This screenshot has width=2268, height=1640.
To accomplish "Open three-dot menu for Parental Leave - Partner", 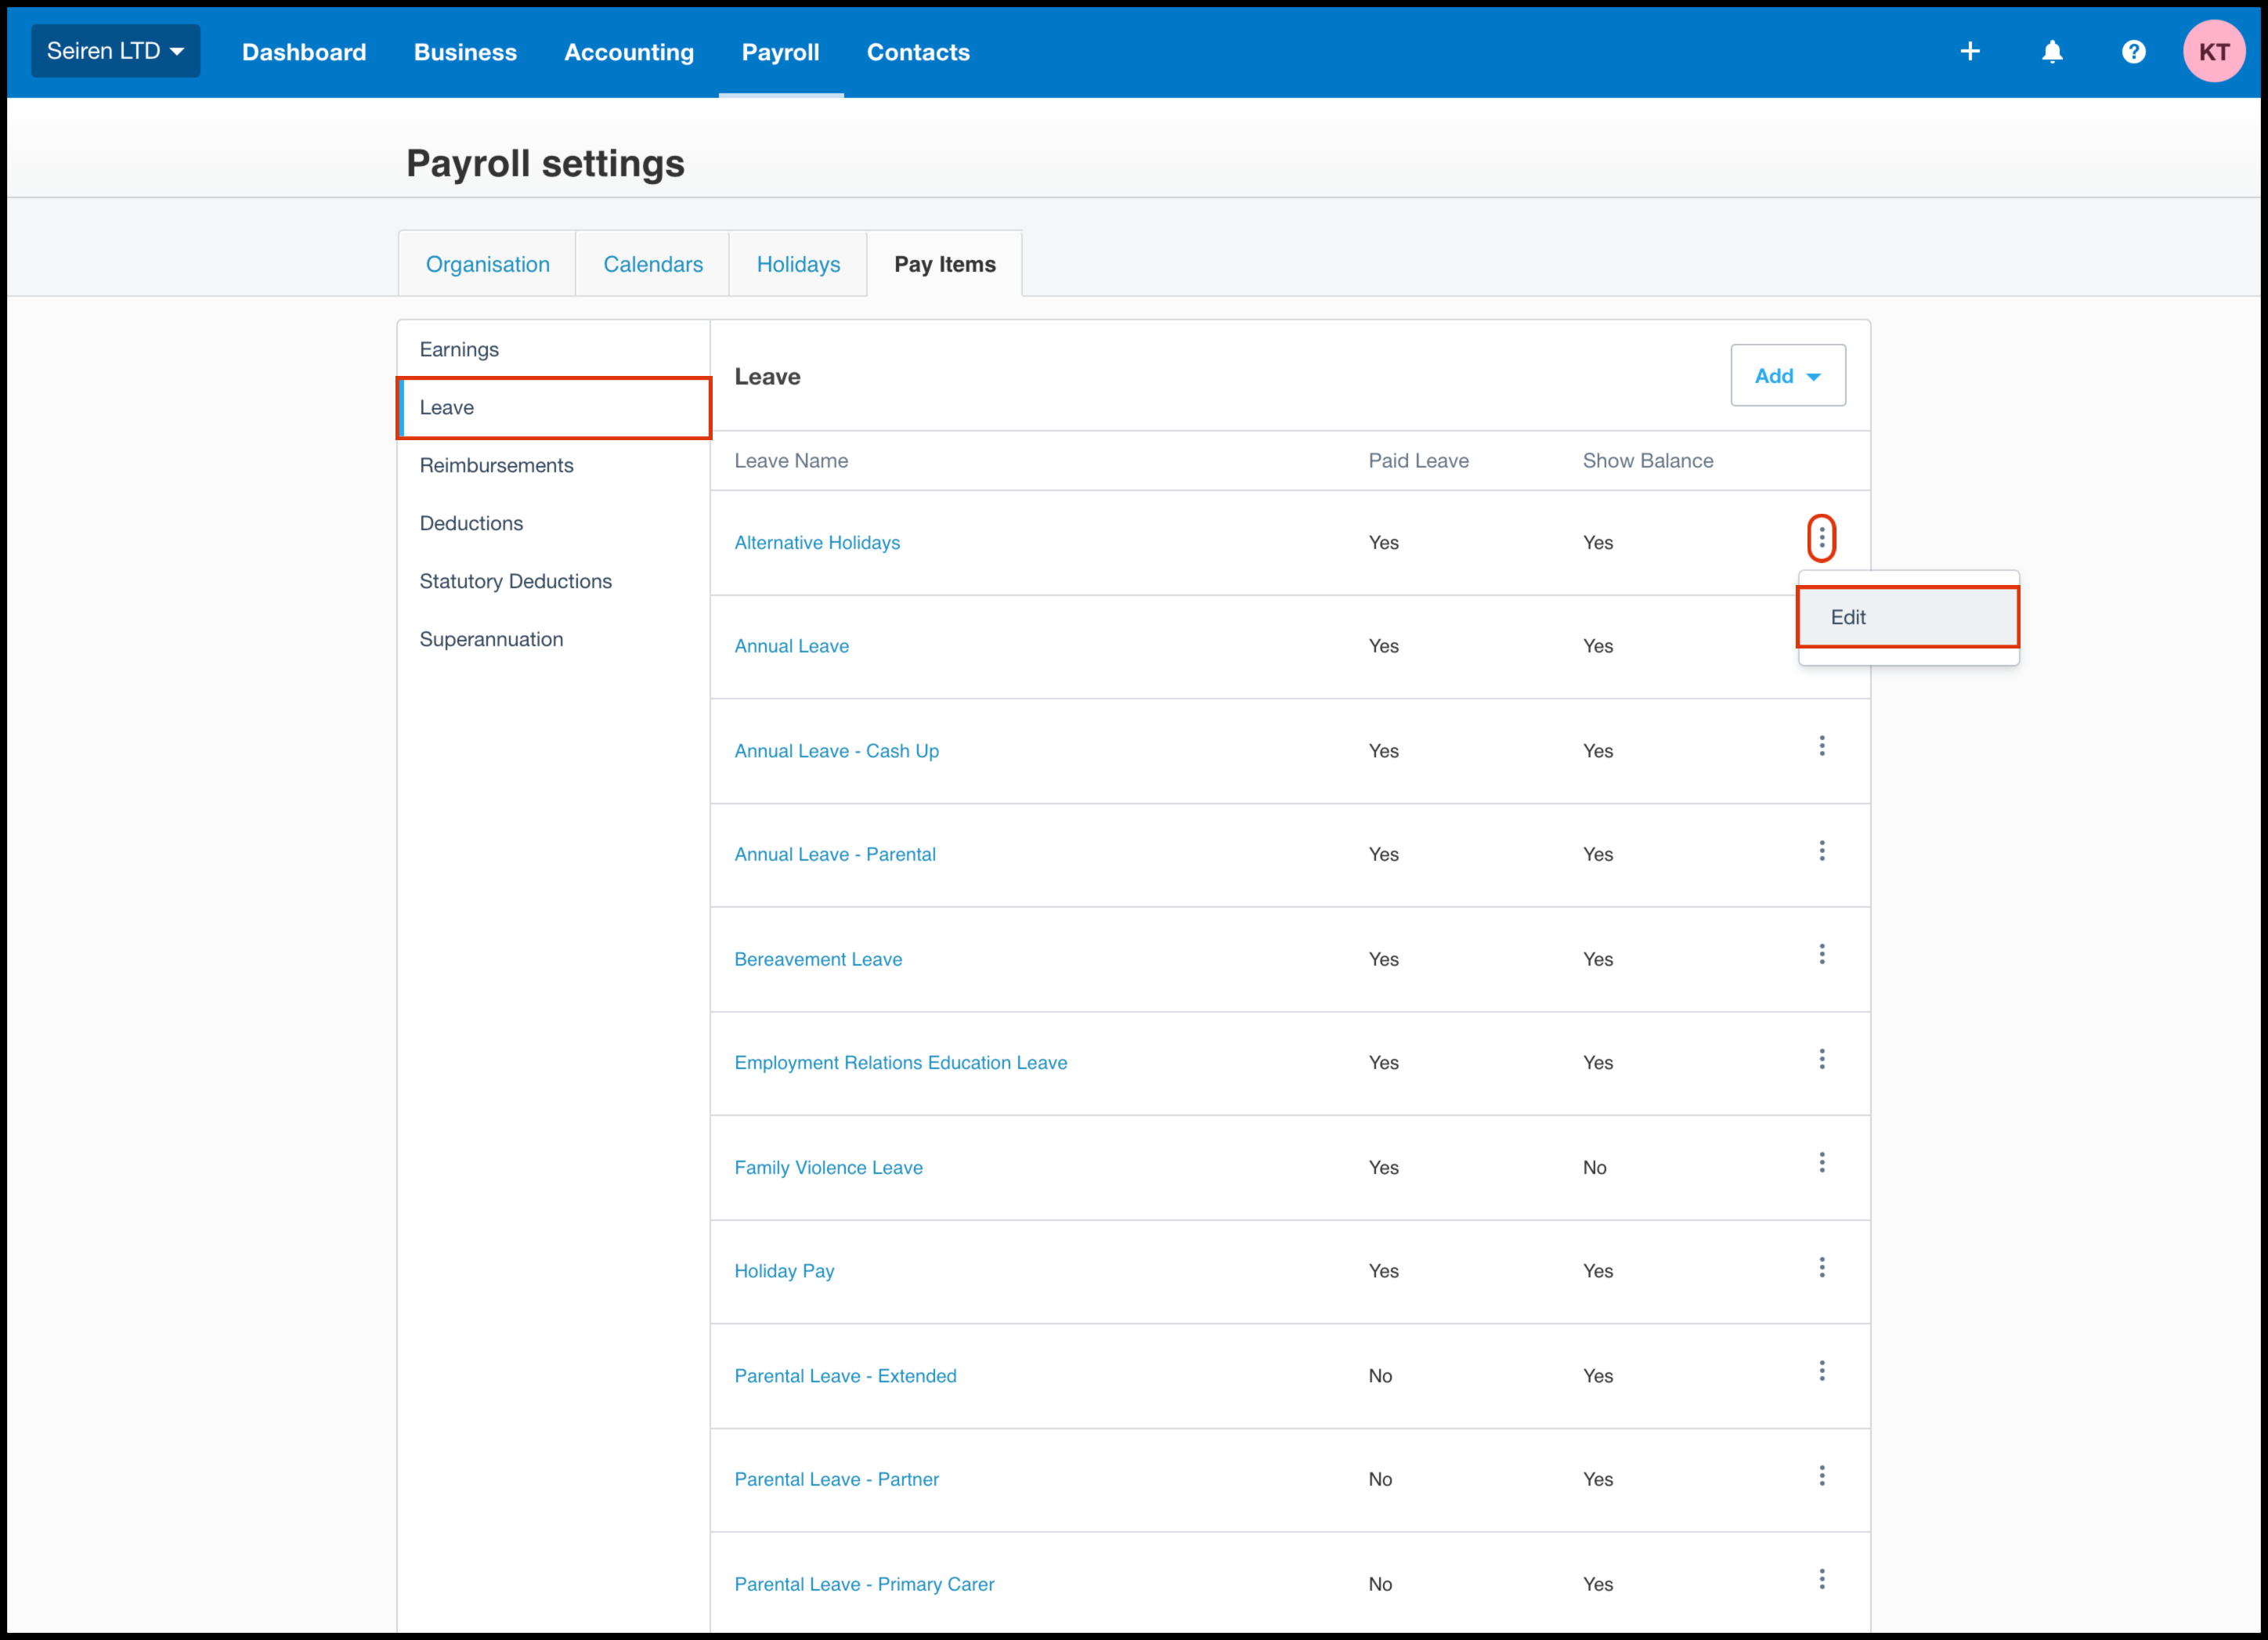I will (1821, 1475).
